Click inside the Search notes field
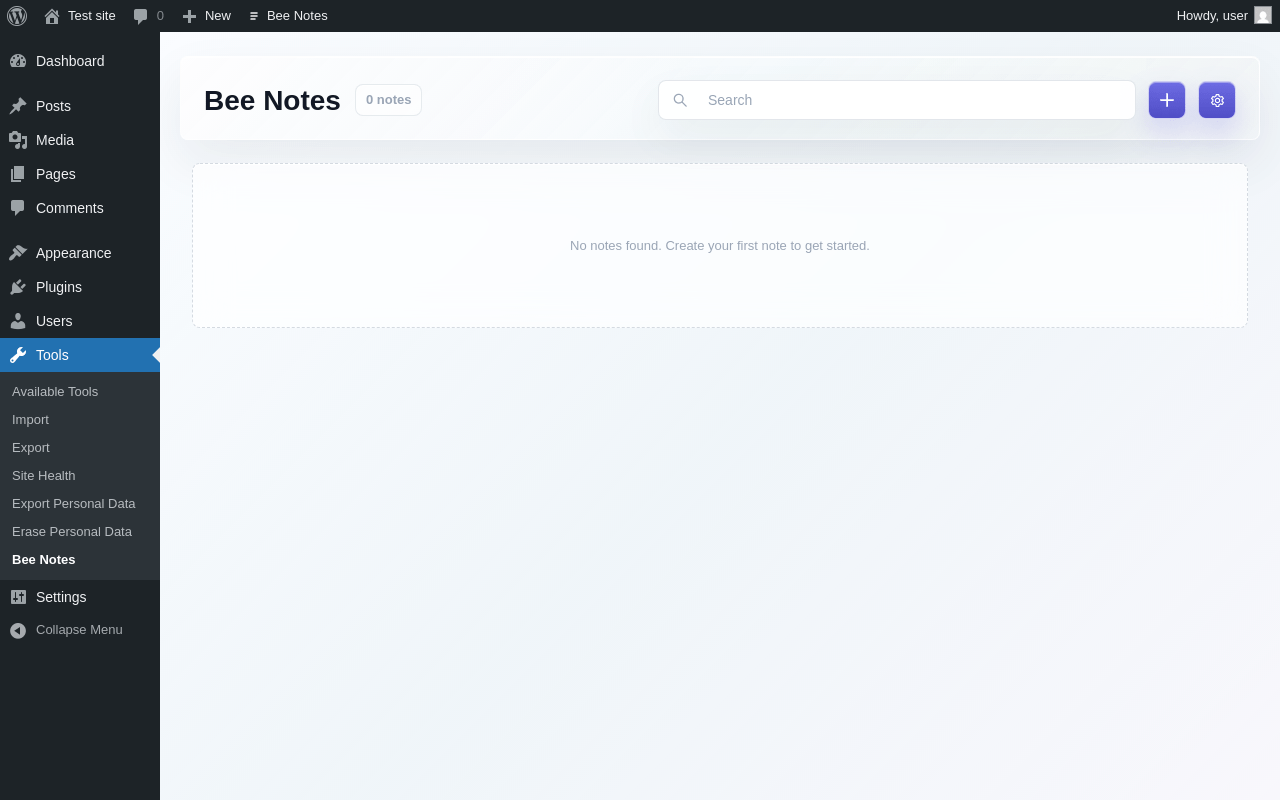 [897, 100]
